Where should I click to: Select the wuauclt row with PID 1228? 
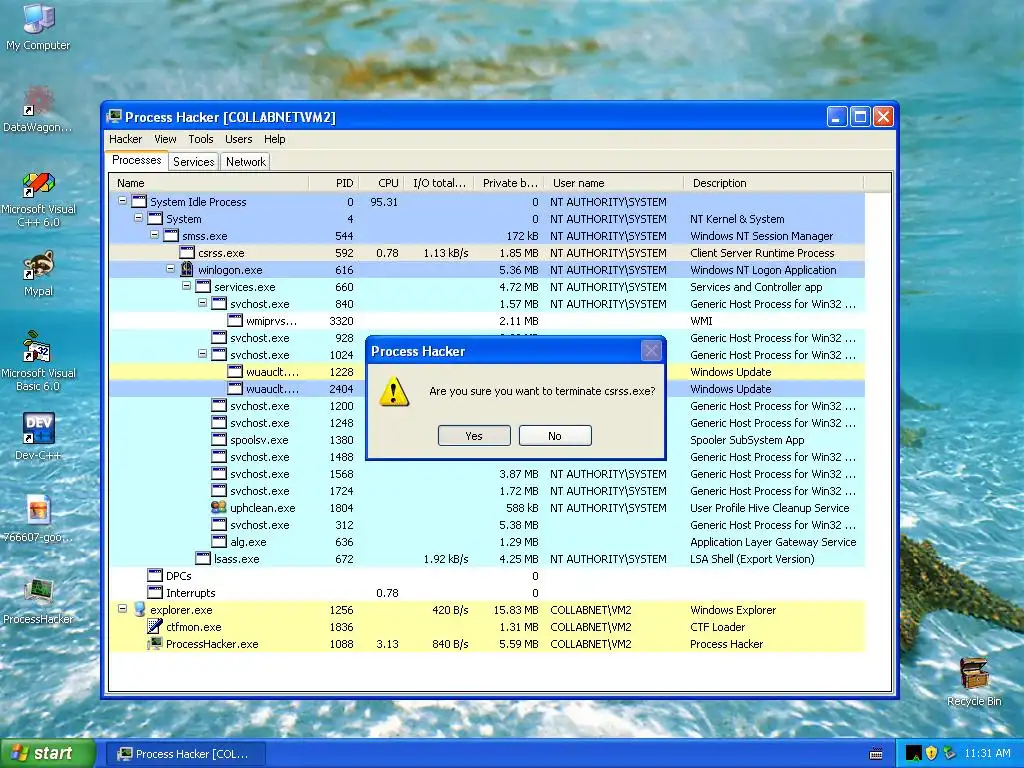click(487, 372)
